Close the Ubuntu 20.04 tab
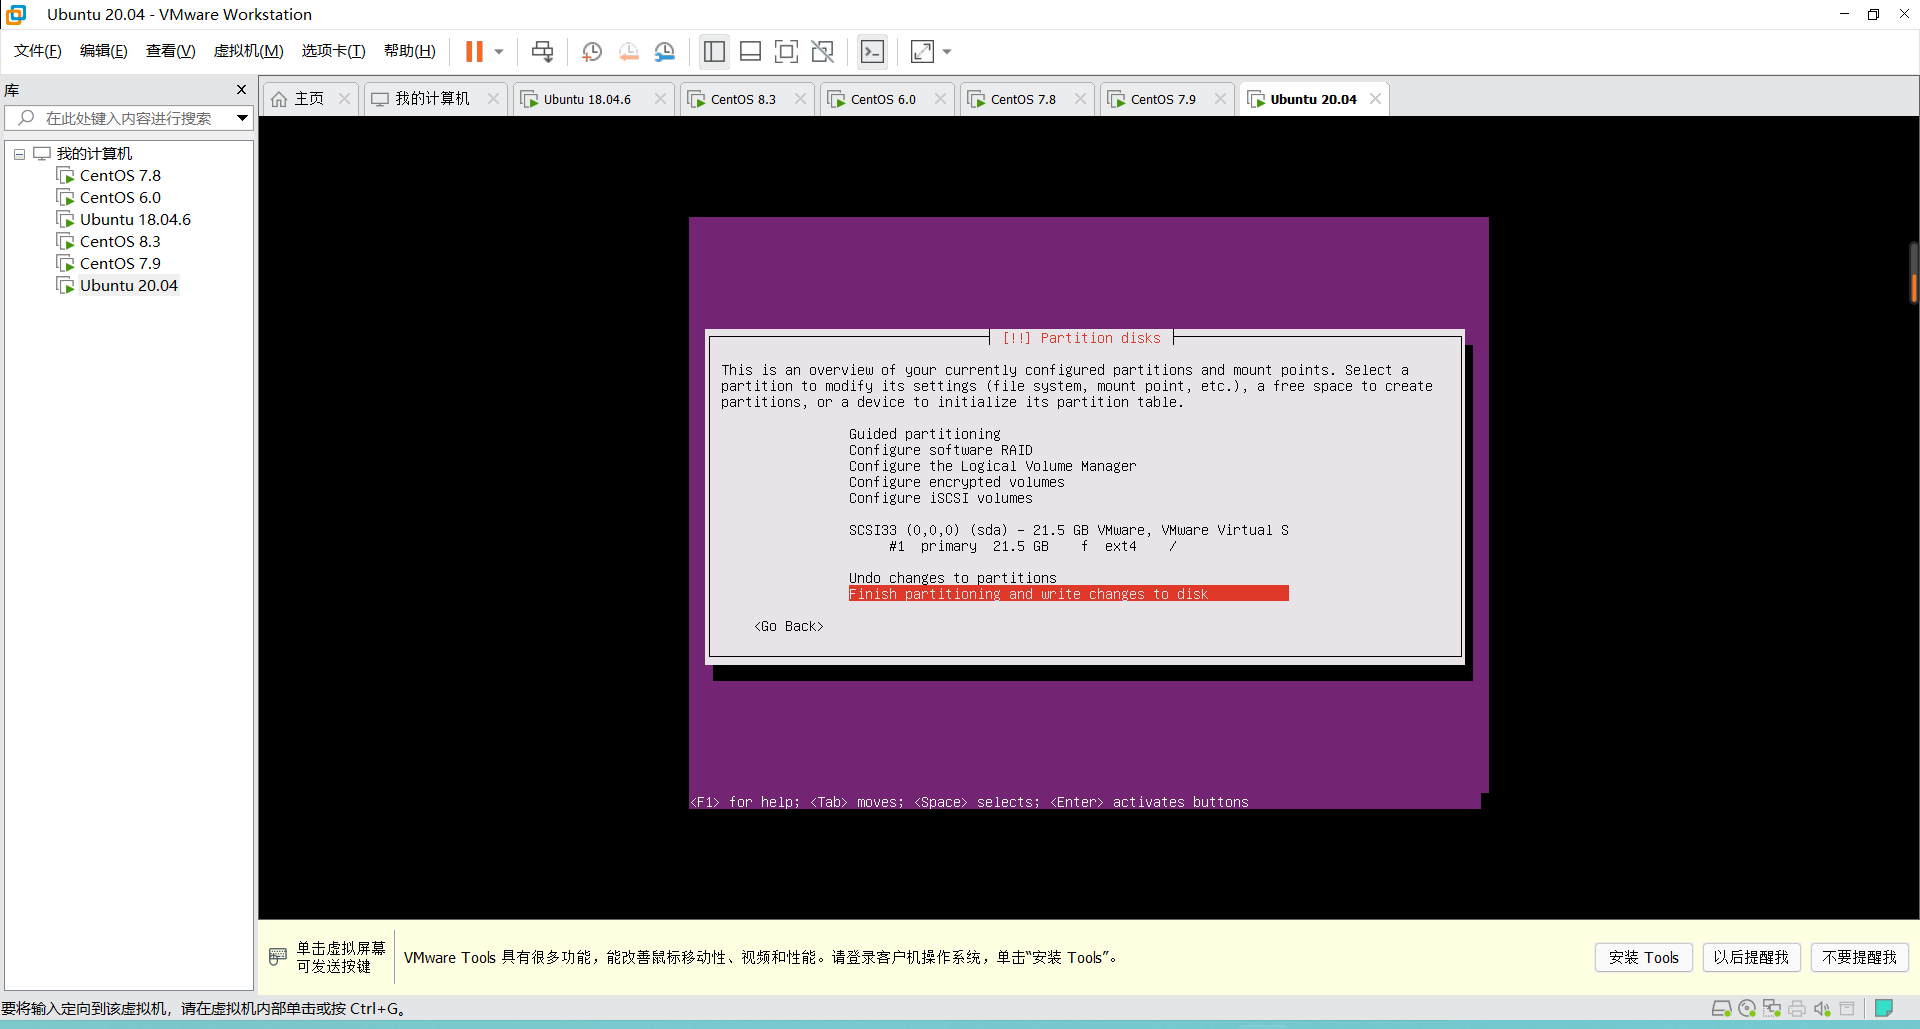 pyautogui.click(x=1376, y=98)
